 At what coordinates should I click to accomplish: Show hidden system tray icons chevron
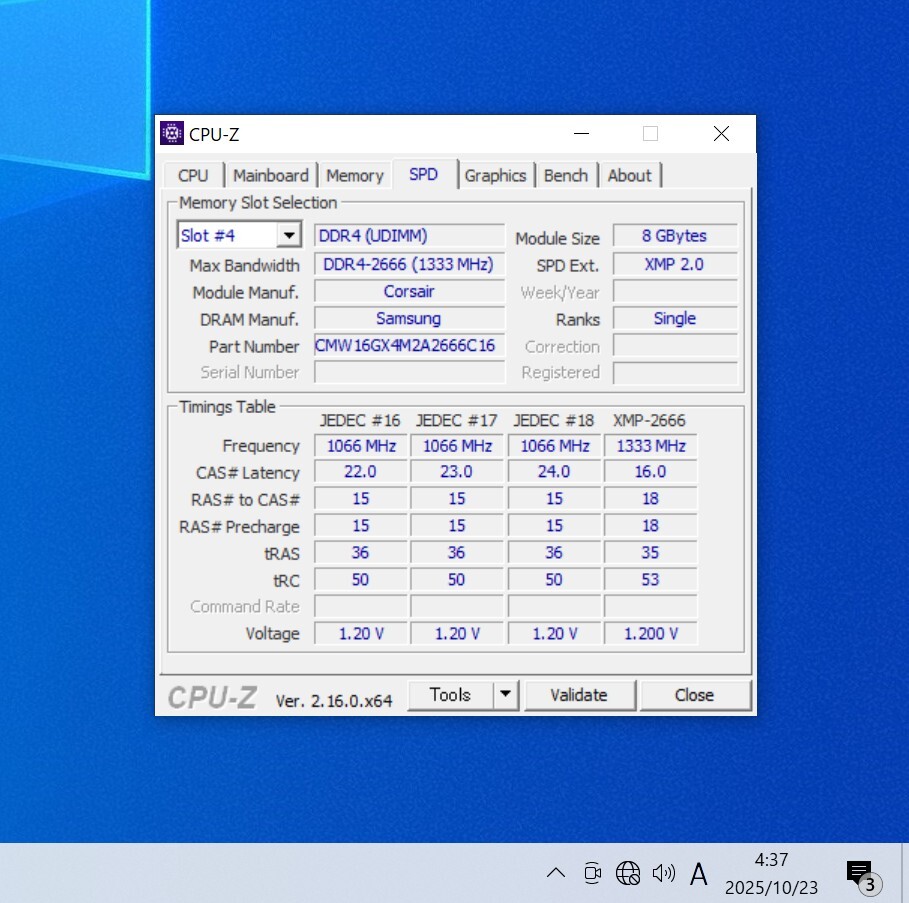coord(556,873)
